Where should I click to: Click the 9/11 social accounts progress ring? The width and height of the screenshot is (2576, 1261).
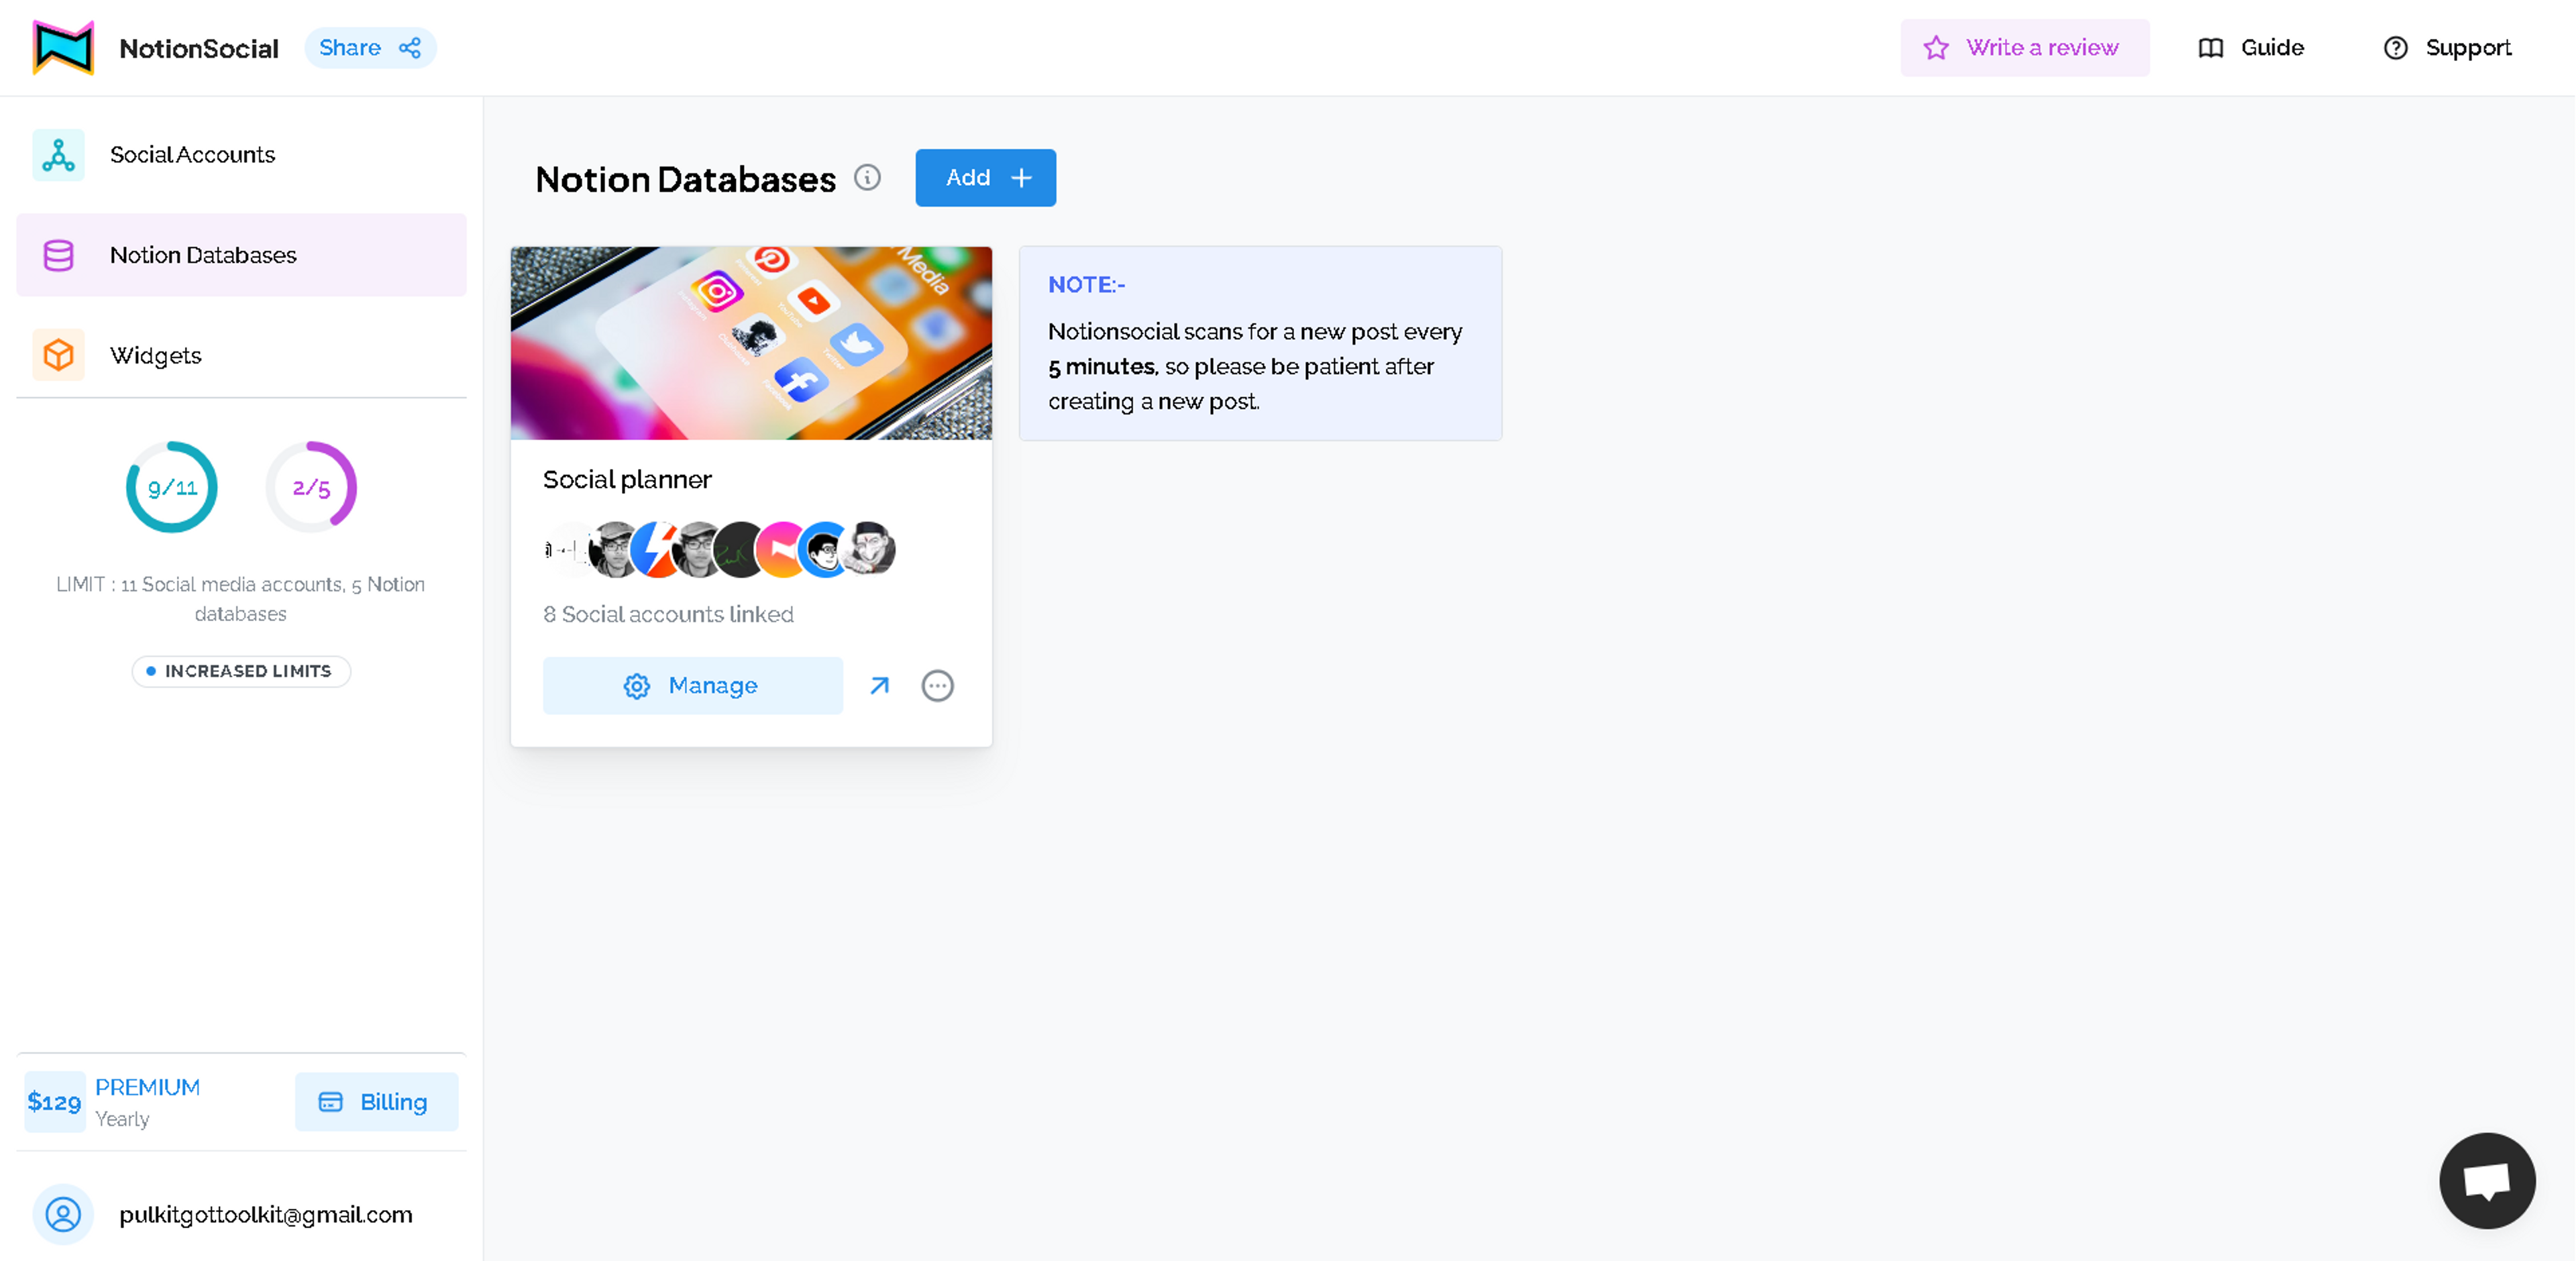172,487
